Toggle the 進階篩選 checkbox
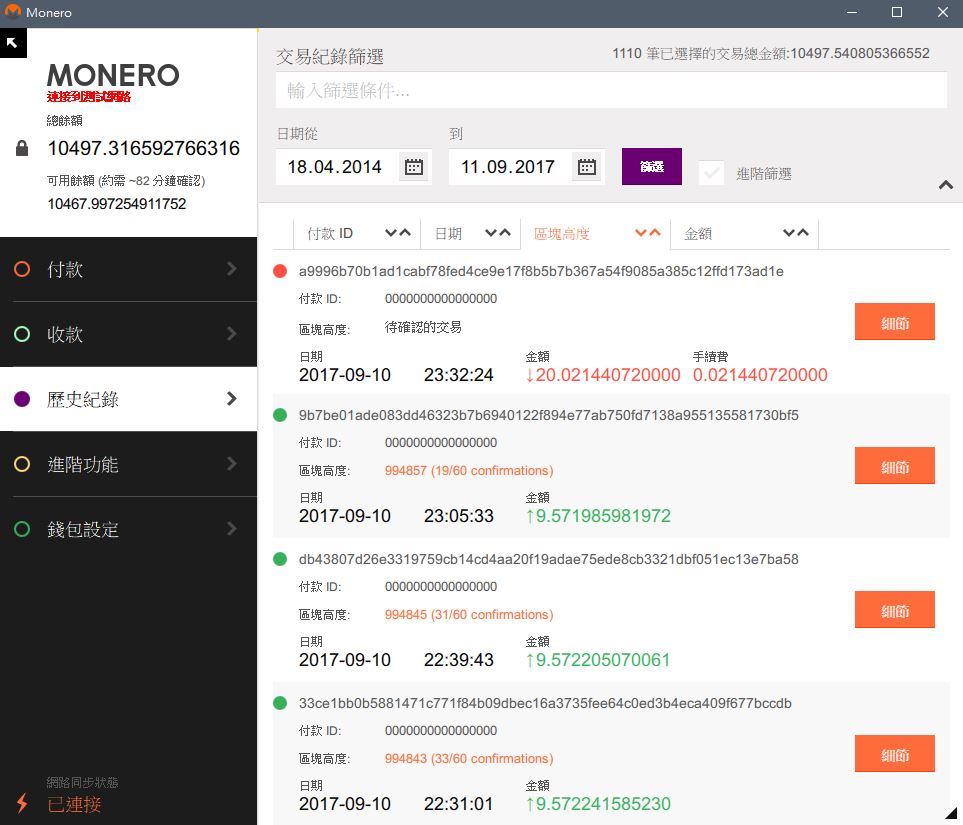Screen dimensions: 963x825 point(711,173)
